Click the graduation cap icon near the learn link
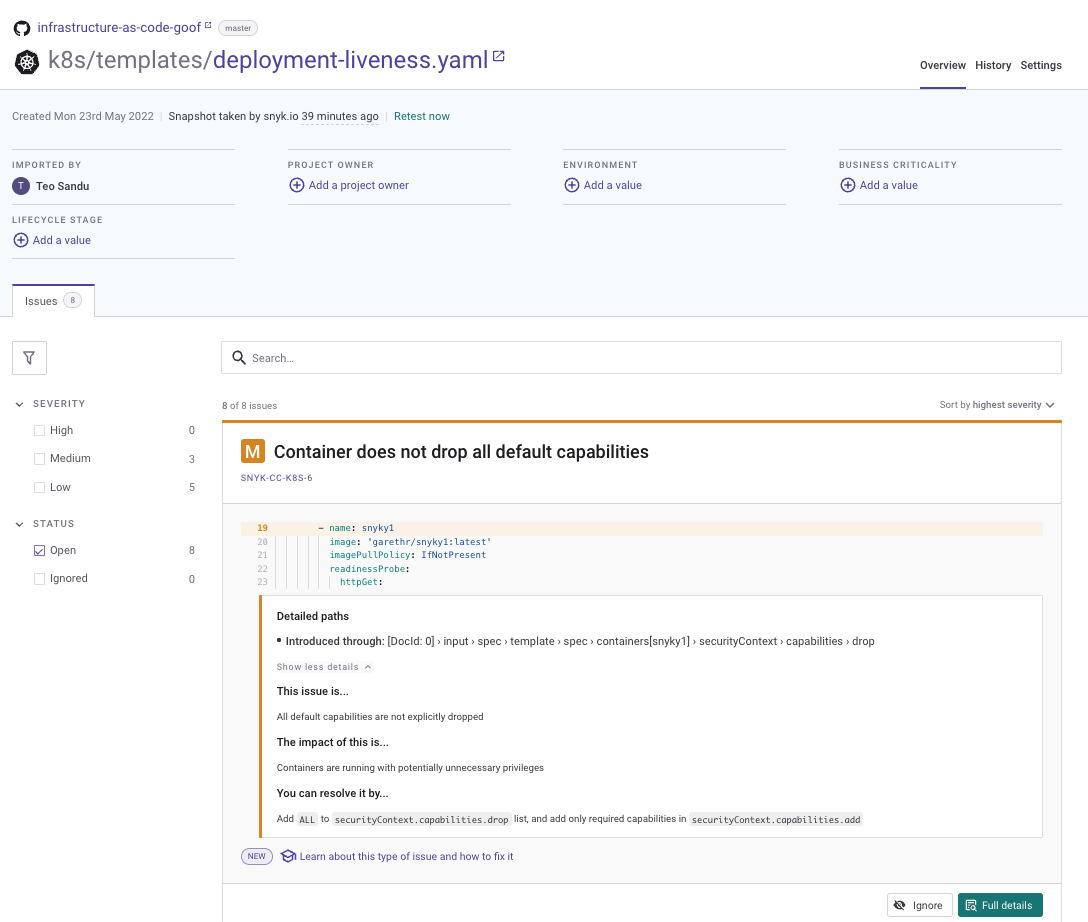1088x922 pixels. (x=288, y=856)
